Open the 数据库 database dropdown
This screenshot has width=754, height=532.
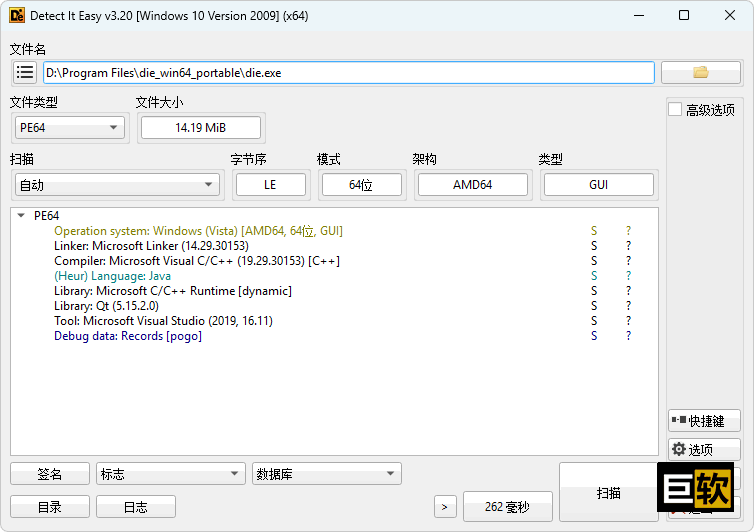click(x=327, y=474)
